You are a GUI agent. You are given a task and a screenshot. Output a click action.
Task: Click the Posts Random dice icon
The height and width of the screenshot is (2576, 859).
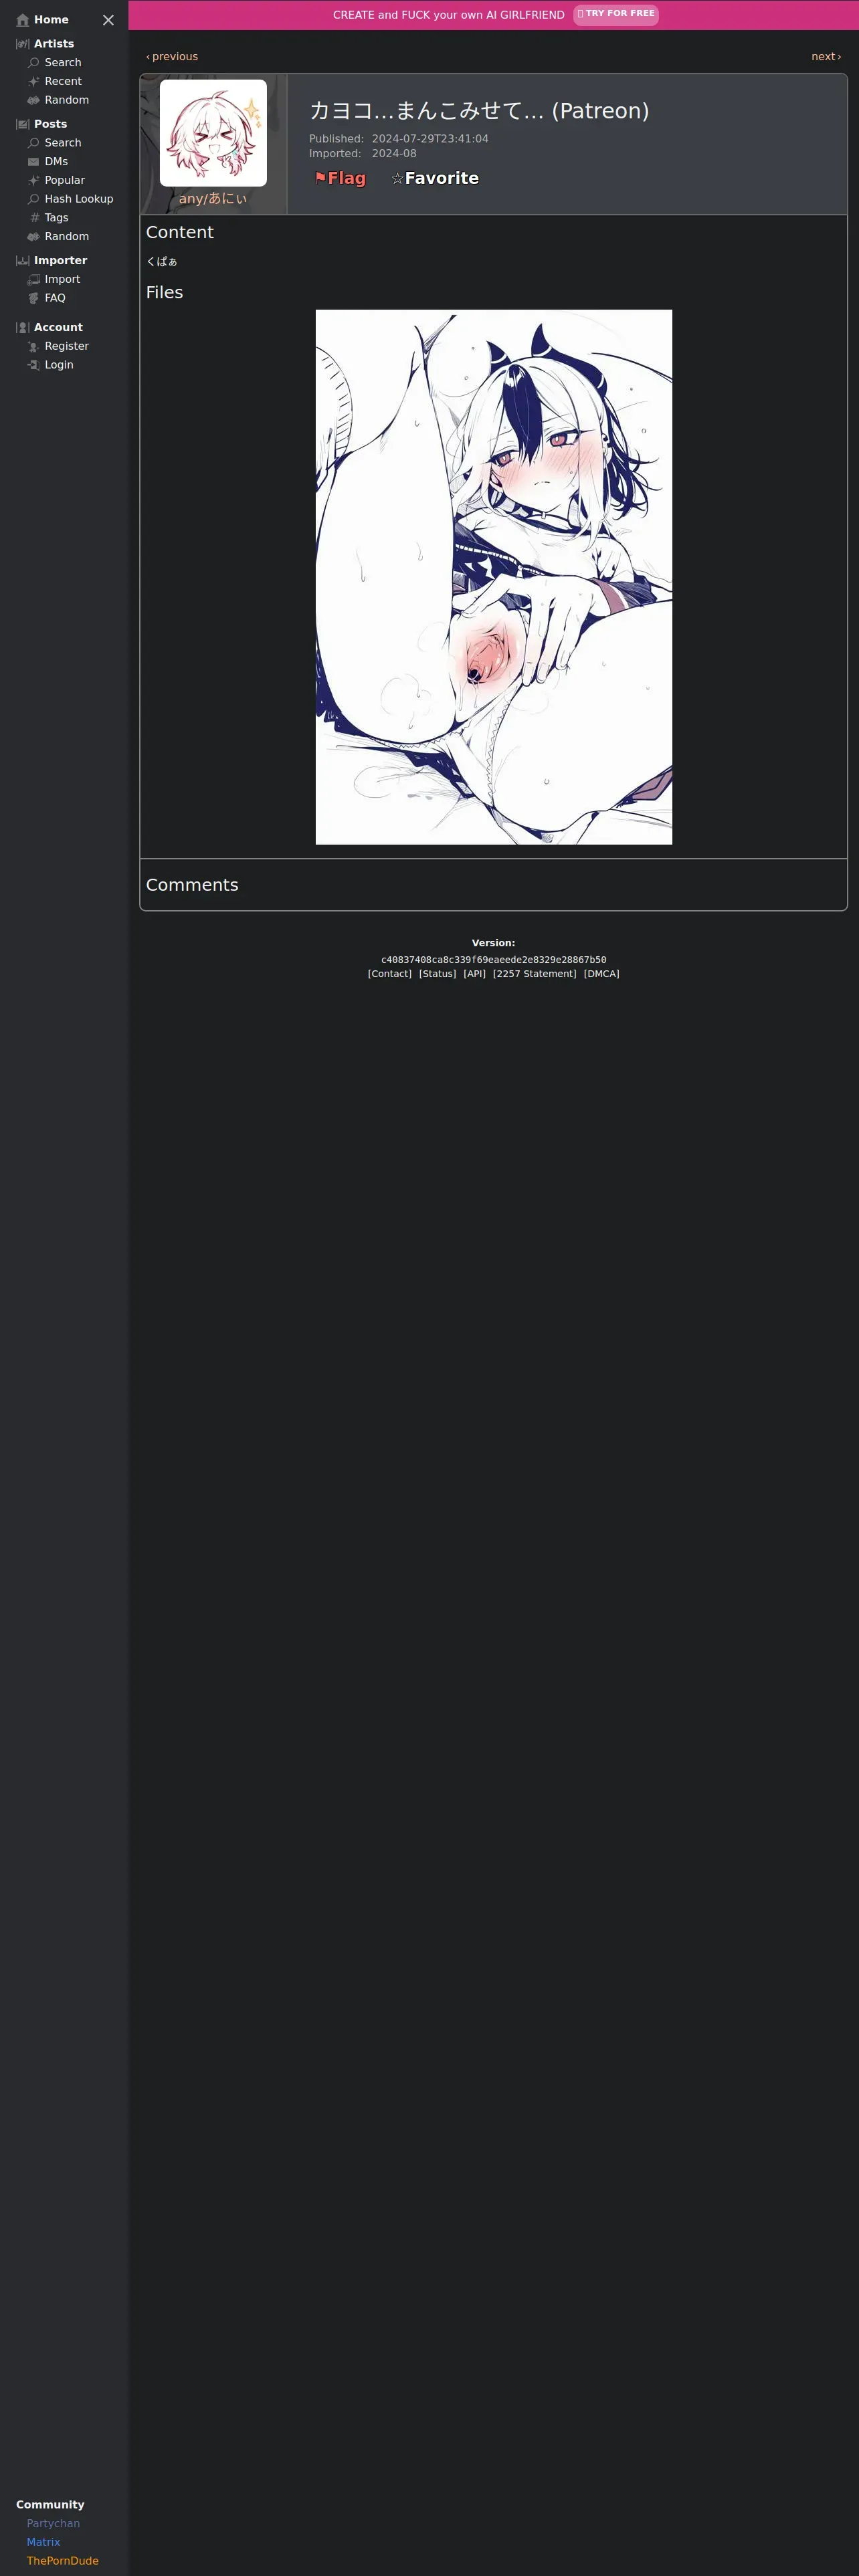[34, 237]
